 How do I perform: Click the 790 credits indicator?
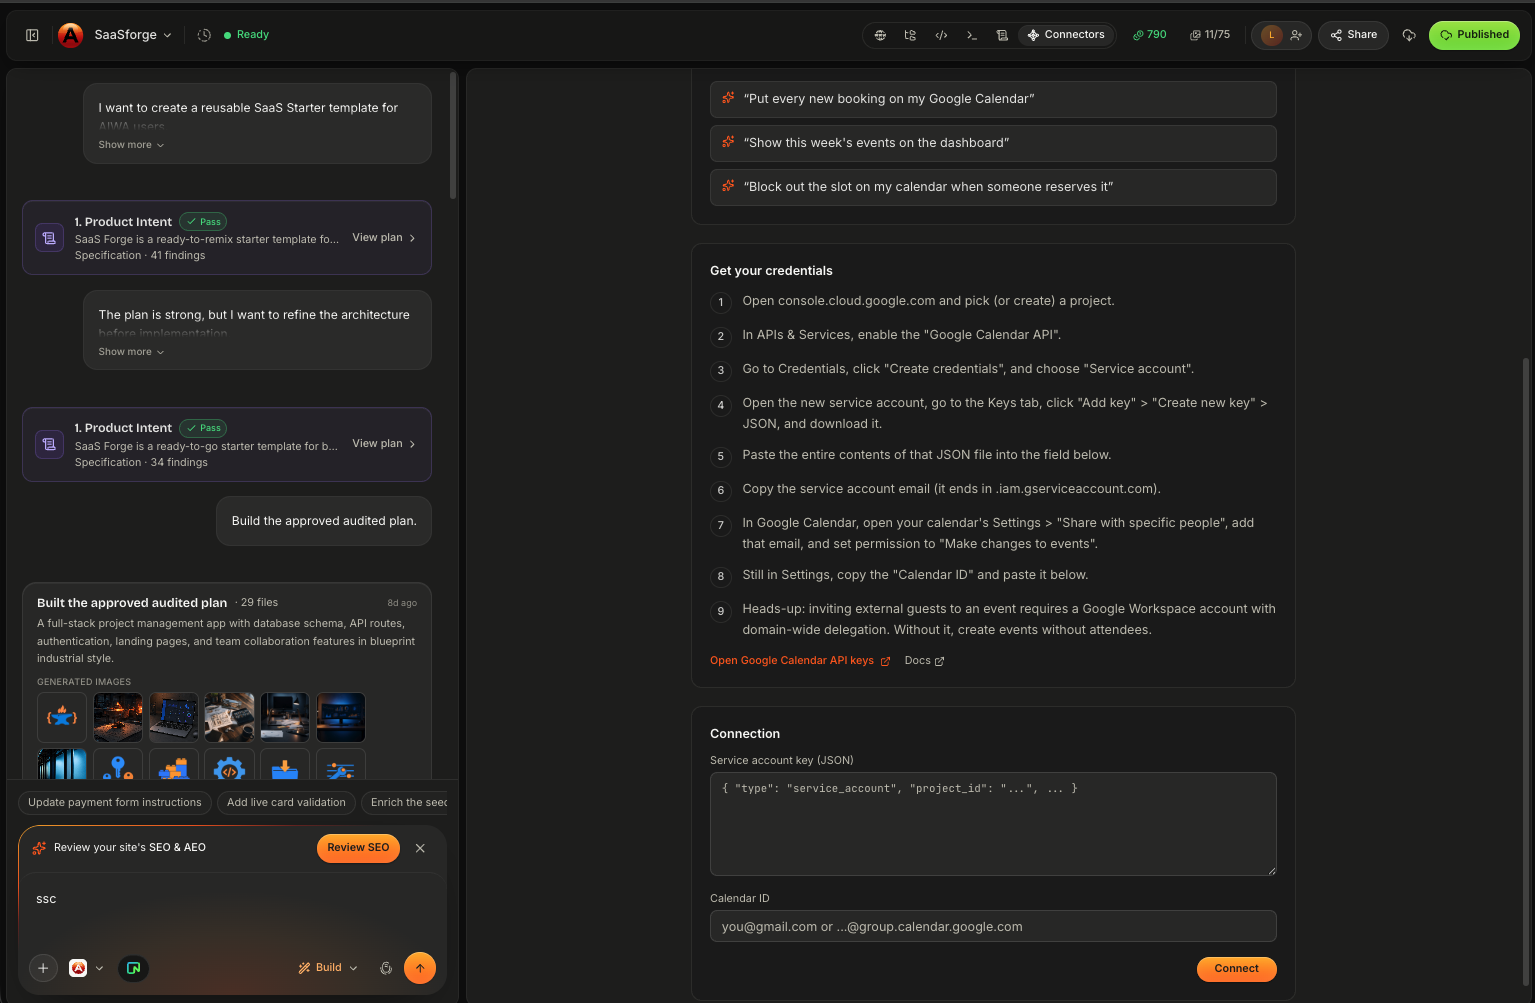tap(1150, 35)
